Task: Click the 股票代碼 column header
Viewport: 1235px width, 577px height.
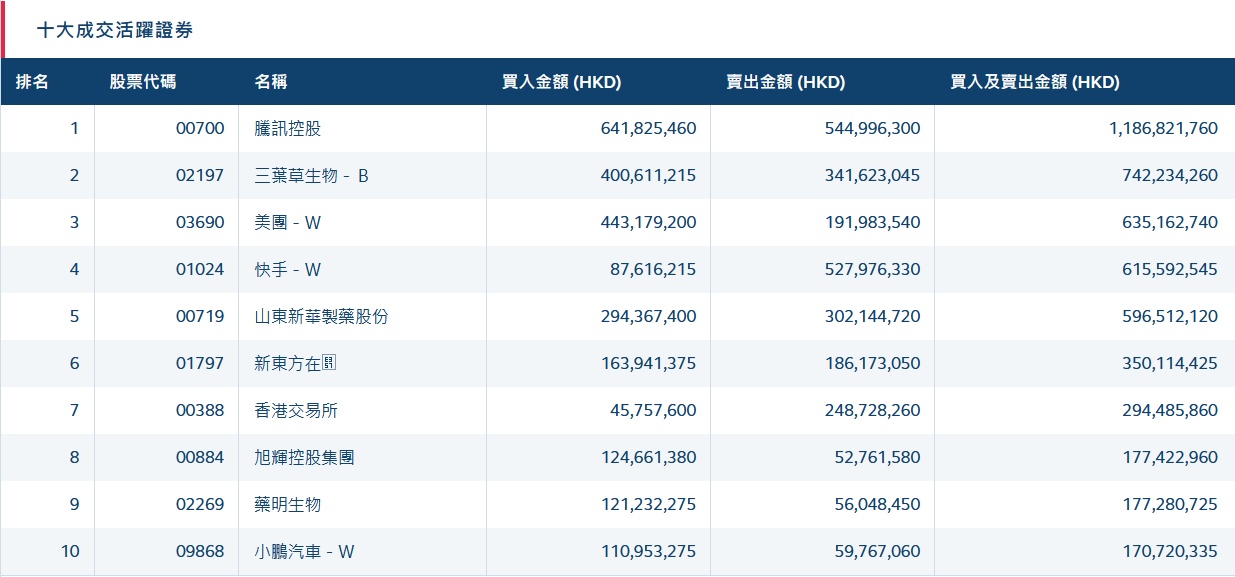Action: coord(143,82)
